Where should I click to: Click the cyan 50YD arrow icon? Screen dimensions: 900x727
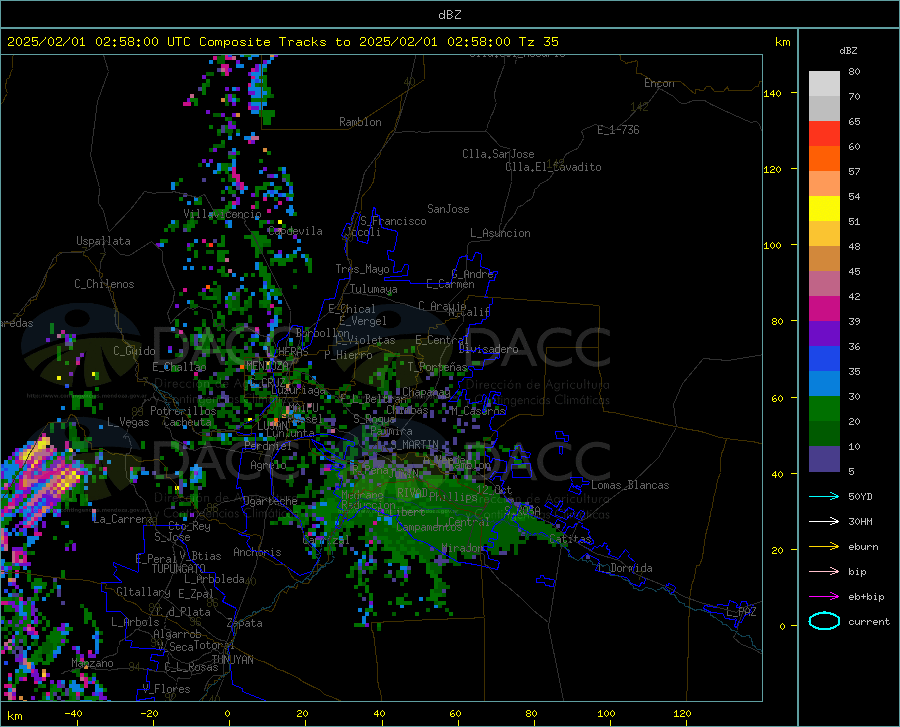click(824, 496)
